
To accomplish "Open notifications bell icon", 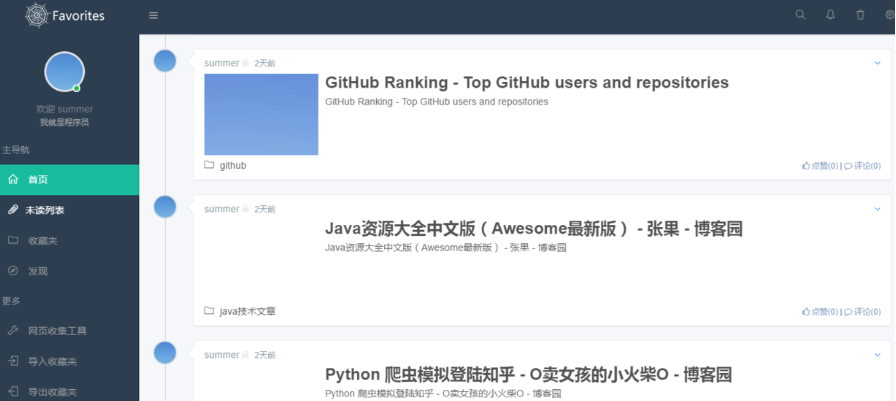I will [x=830, y=15].
